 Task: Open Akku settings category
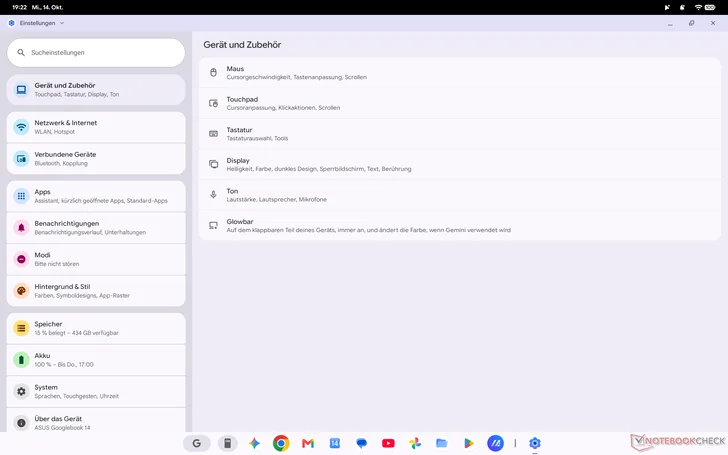coord(96,360)
